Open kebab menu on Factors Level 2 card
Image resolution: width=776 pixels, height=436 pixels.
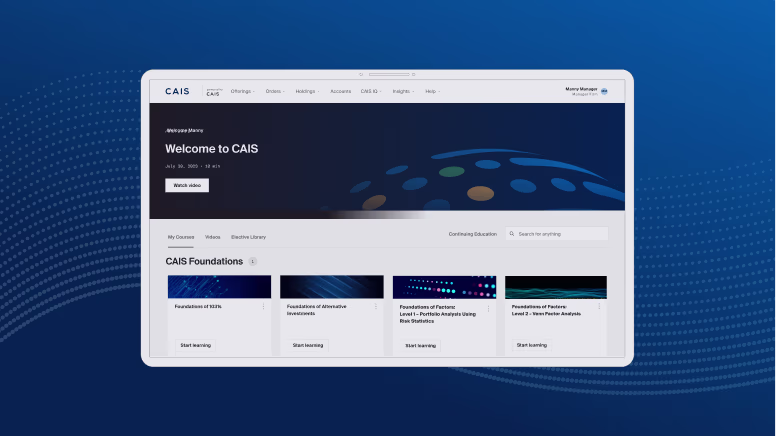tap(601, 307)
